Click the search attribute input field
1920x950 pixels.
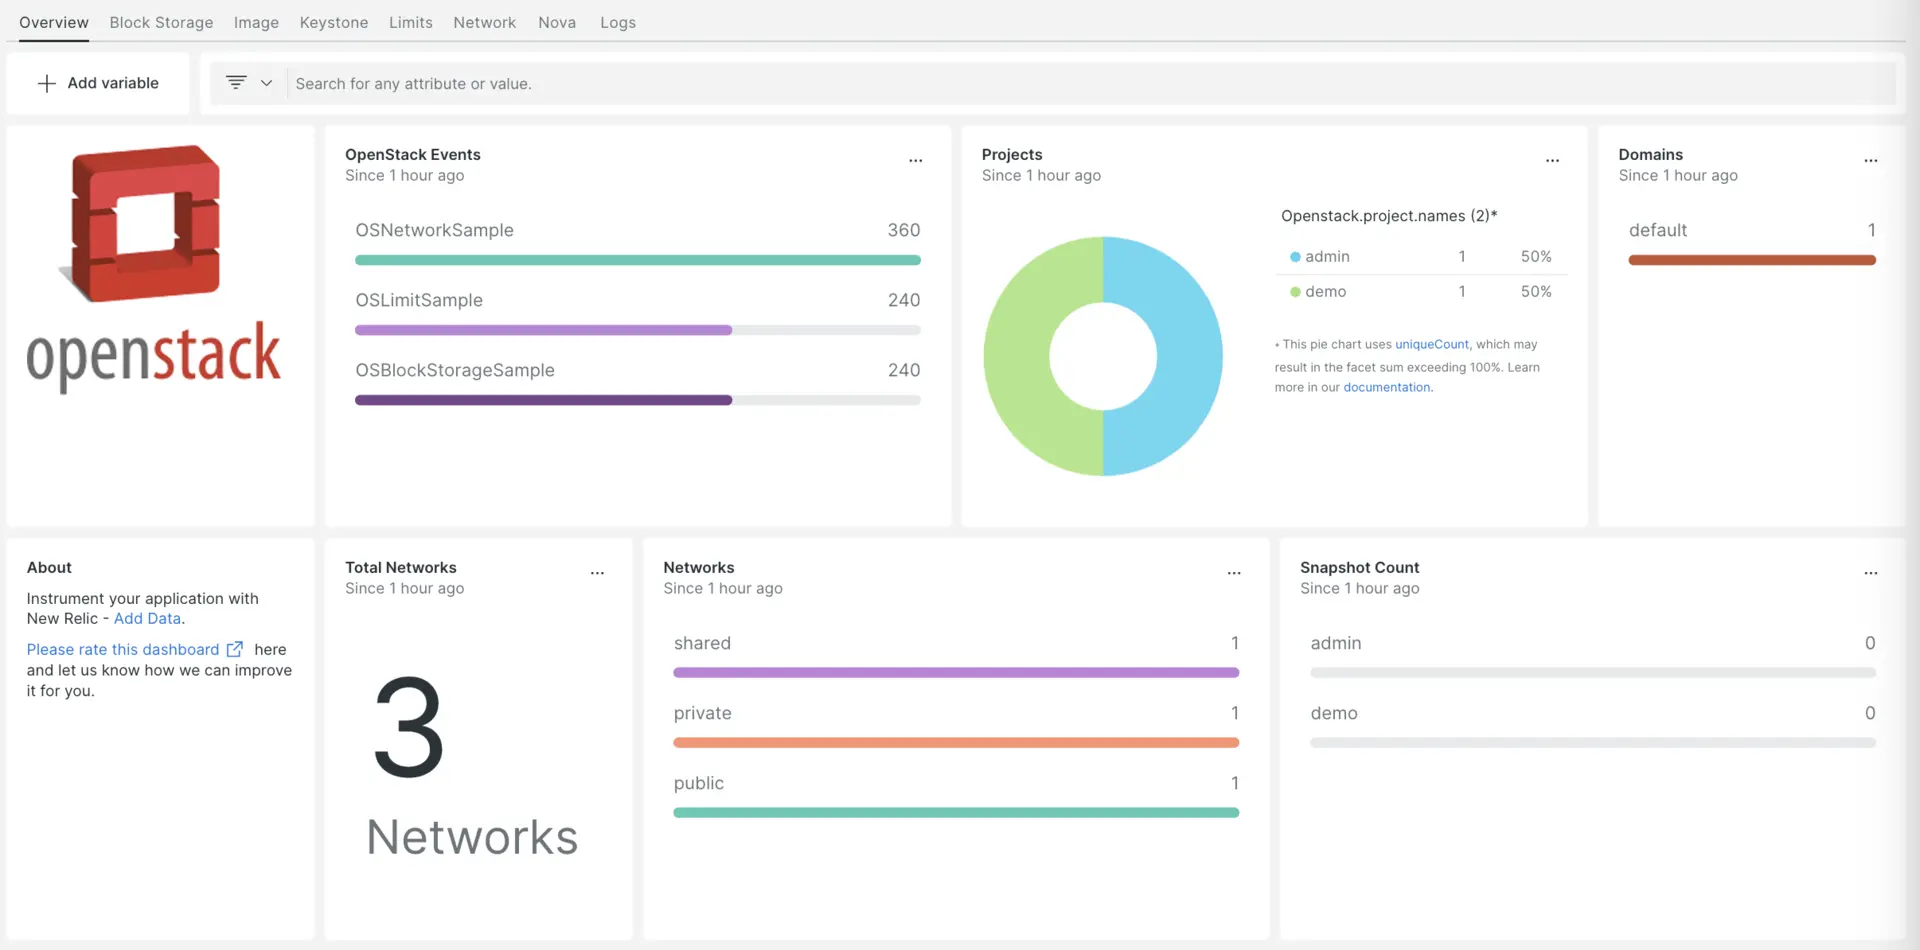click(1090, 84)
